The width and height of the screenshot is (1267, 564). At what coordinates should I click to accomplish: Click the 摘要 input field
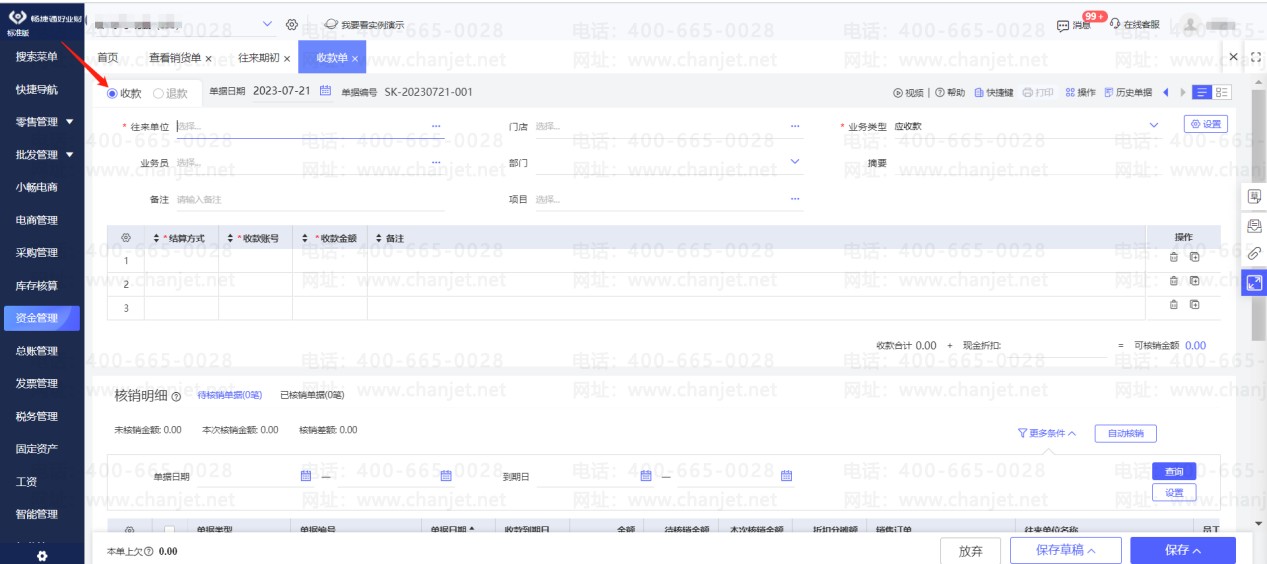[1028, 162]
